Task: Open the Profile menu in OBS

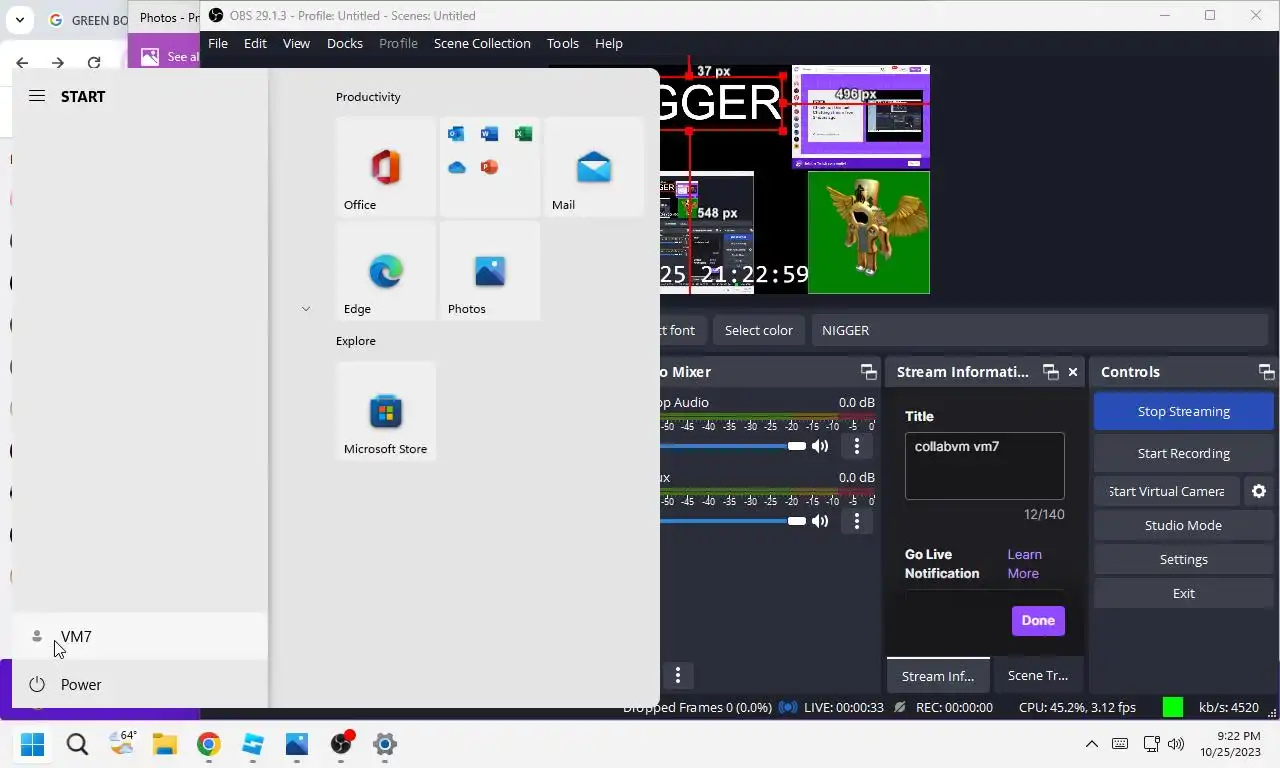Action: (x=398, y=43)
